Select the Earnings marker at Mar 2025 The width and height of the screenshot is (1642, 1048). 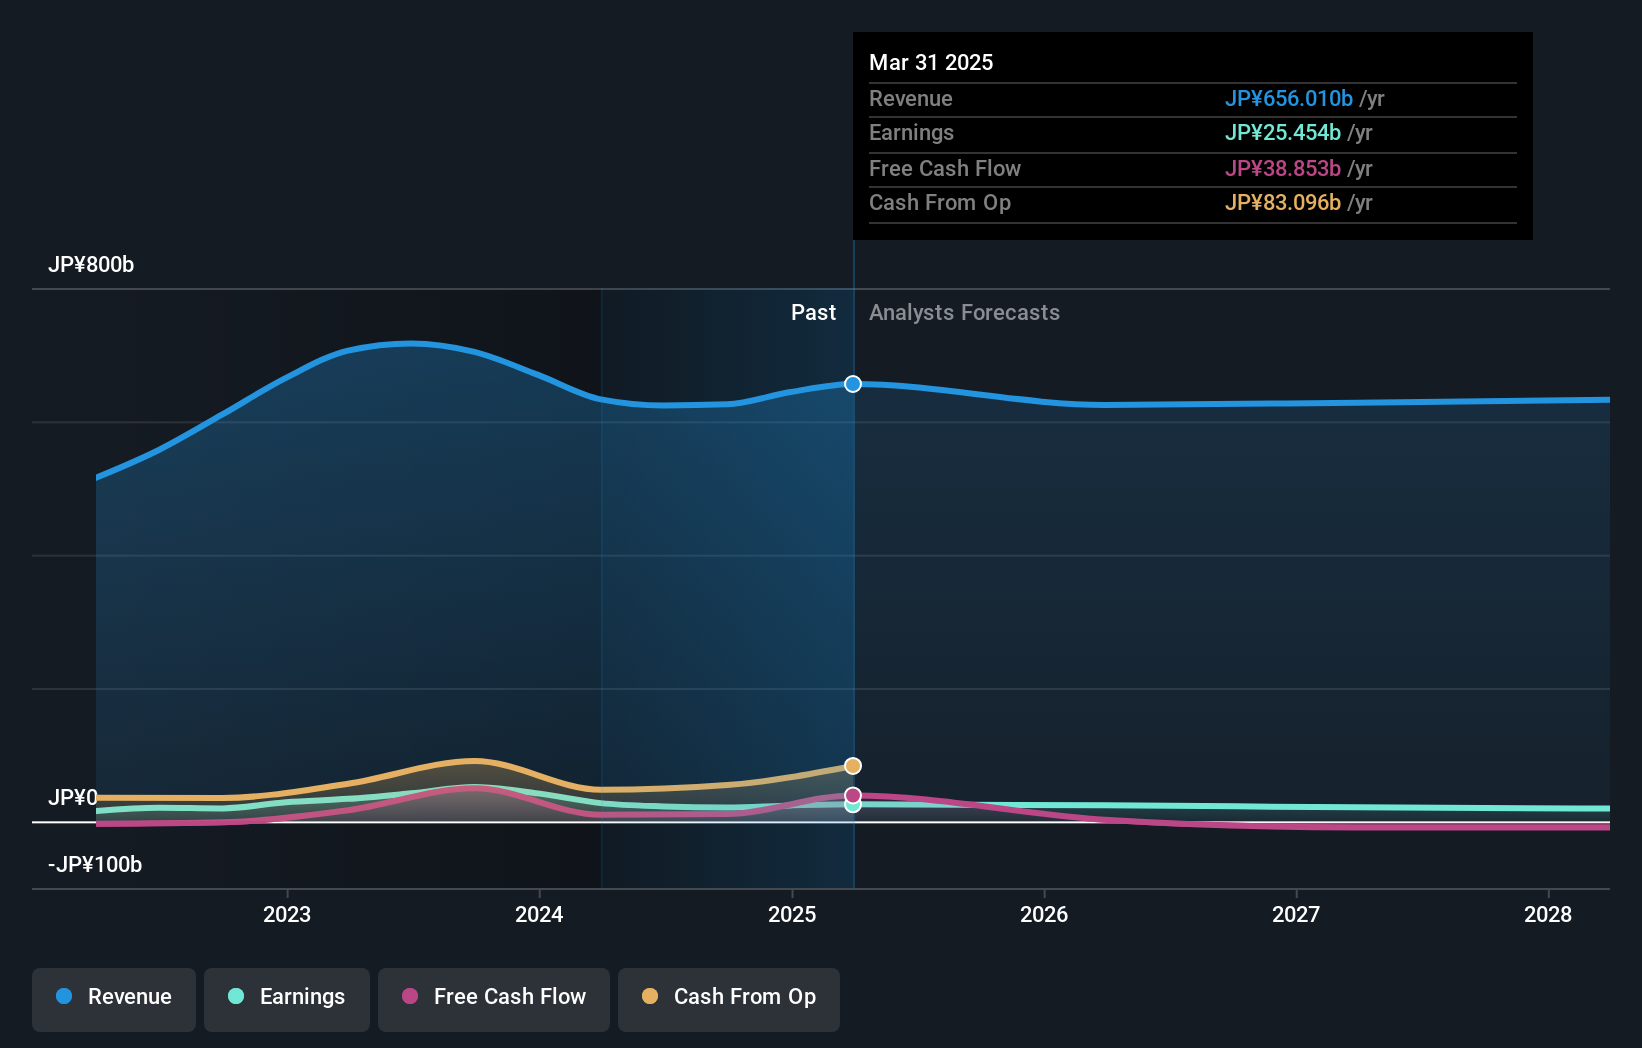pos(853,805)
